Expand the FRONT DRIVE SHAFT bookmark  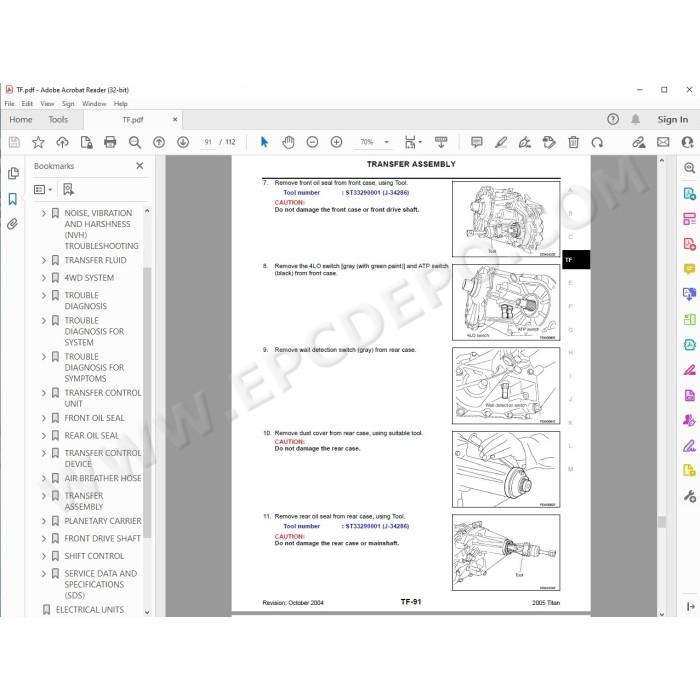[44, 538]
